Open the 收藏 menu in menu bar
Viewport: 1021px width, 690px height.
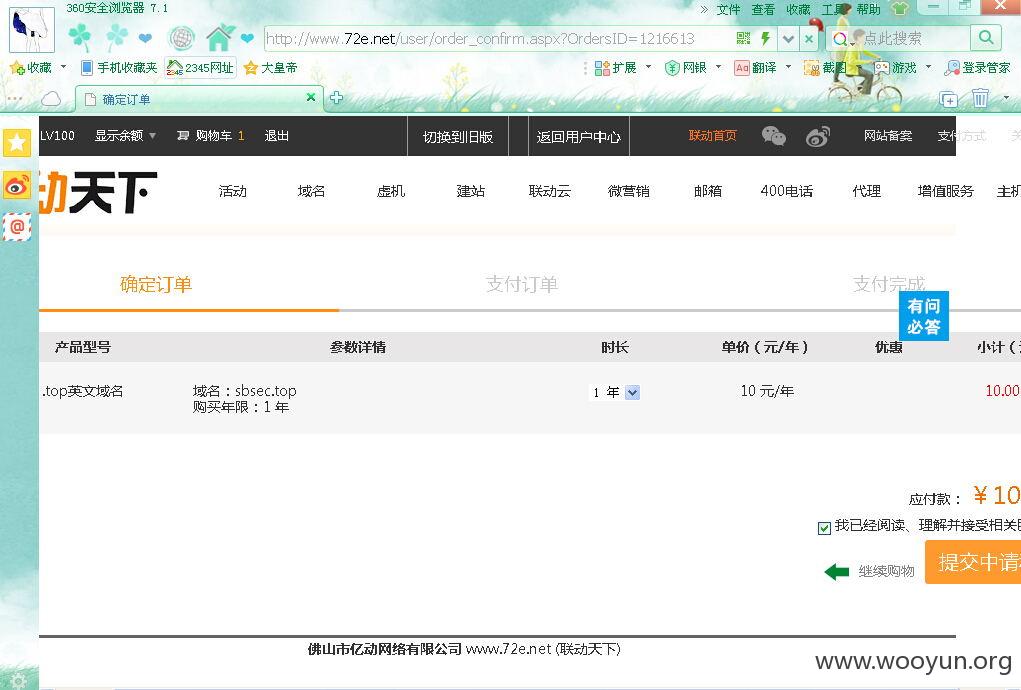point(798,9)
